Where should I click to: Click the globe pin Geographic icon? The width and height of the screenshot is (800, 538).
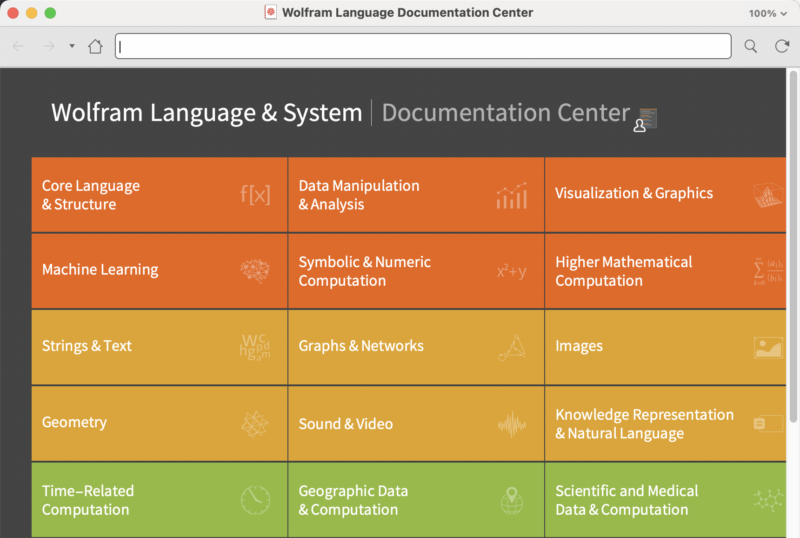512,500
